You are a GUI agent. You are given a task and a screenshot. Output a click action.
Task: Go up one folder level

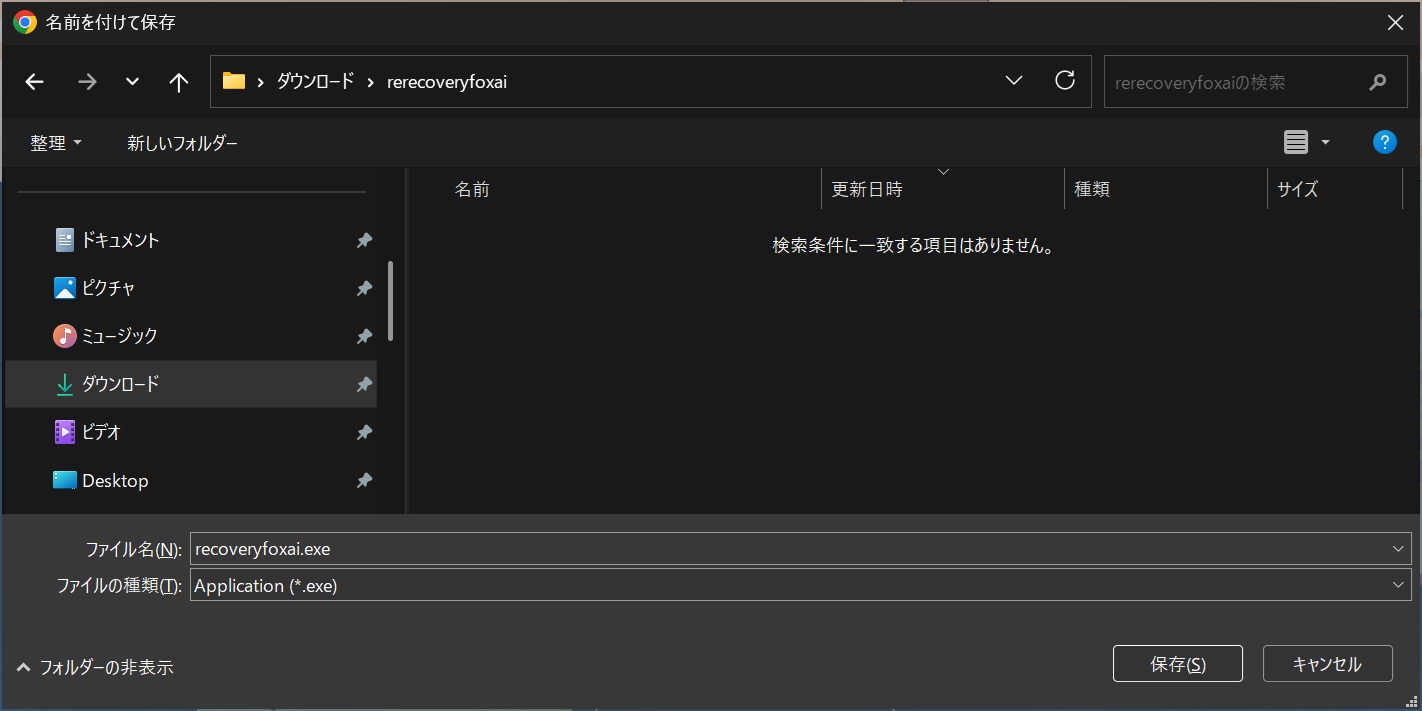pos(179,82)
